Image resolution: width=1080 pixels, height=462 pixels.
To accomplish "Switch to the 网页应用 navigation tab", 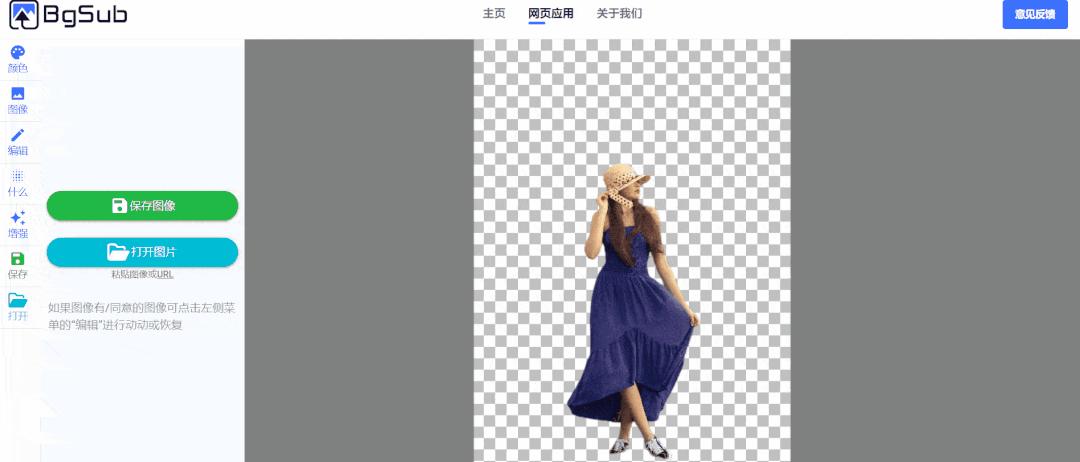I will pos(550,14).
